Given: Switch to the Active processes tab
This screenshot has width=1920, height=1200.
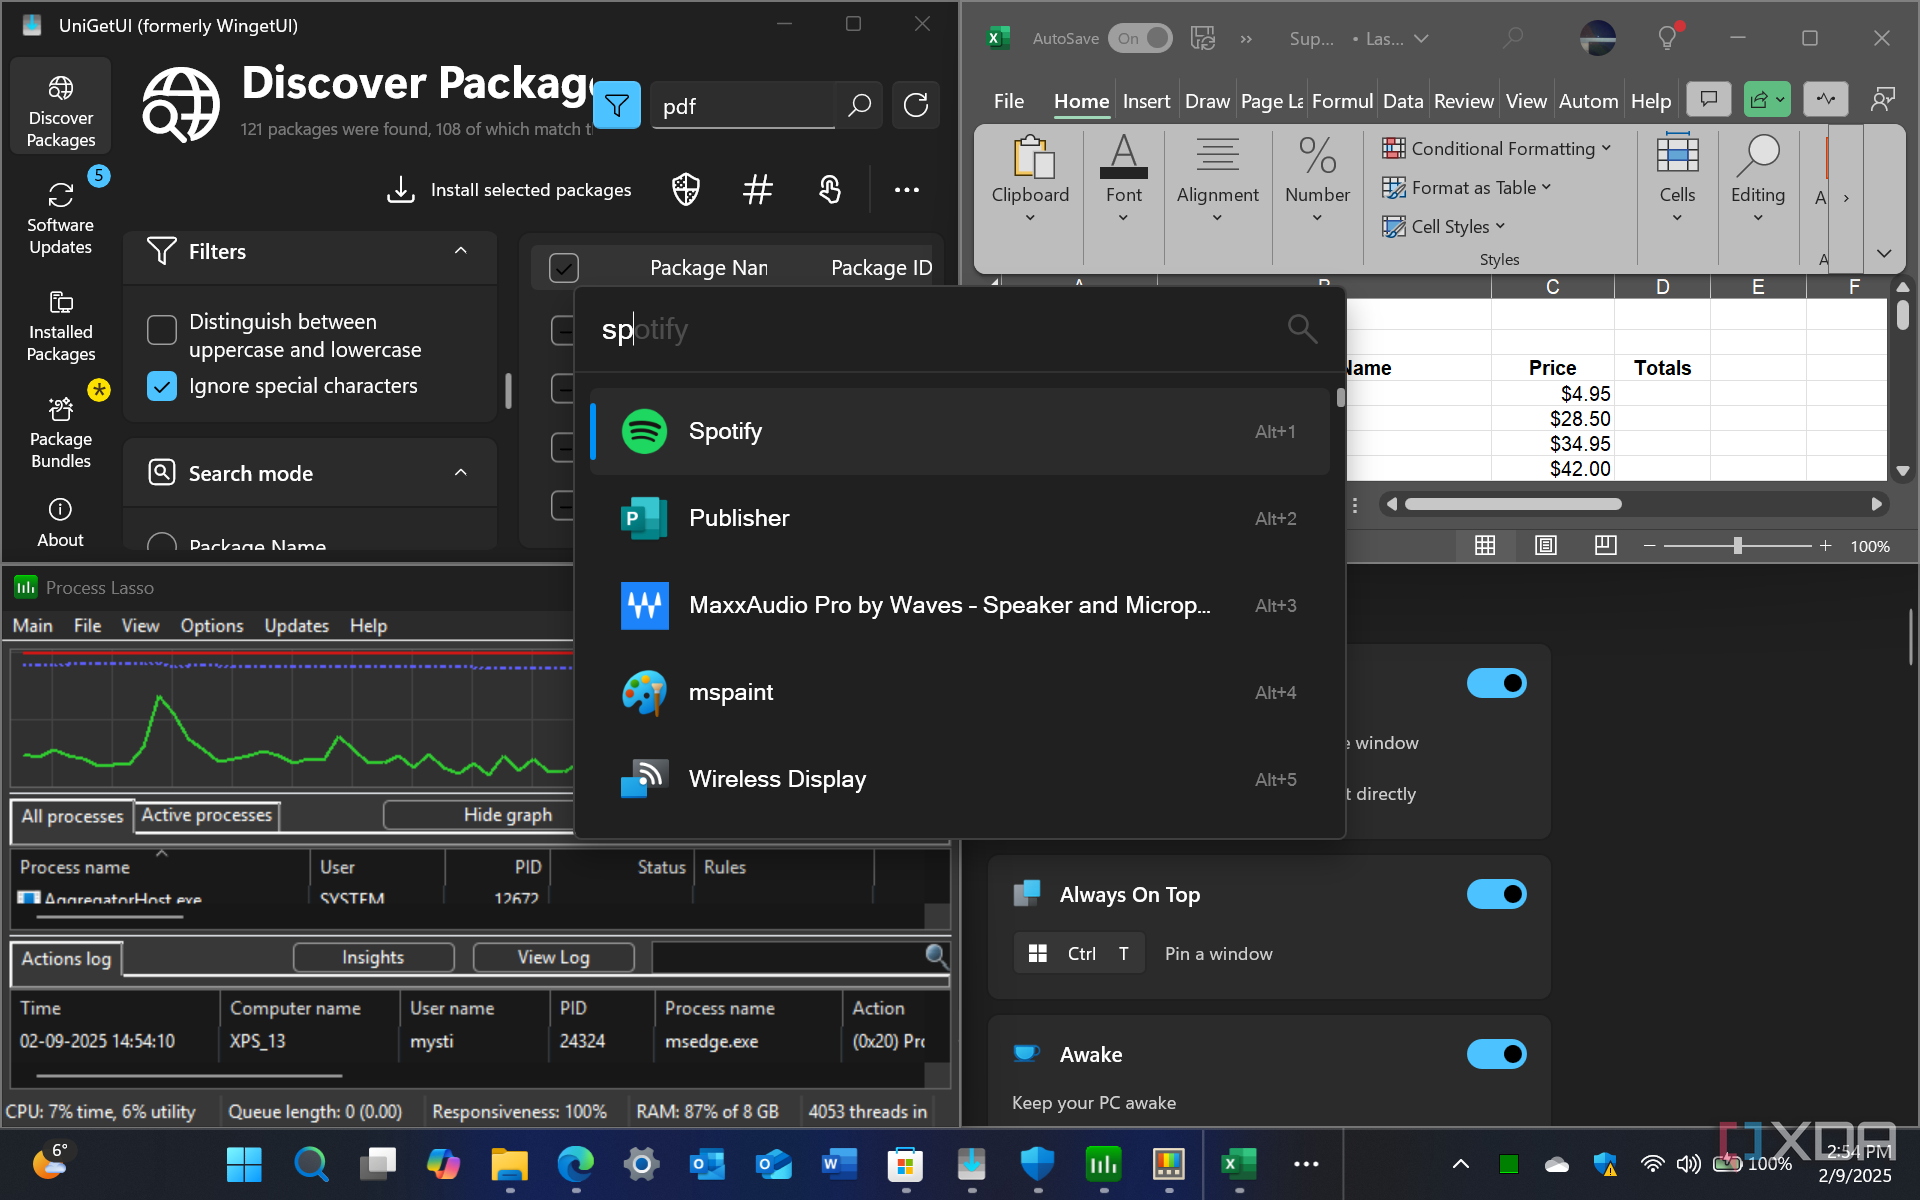Looking at the screenshot, I should pyautogui.click(x=206, y=815).
